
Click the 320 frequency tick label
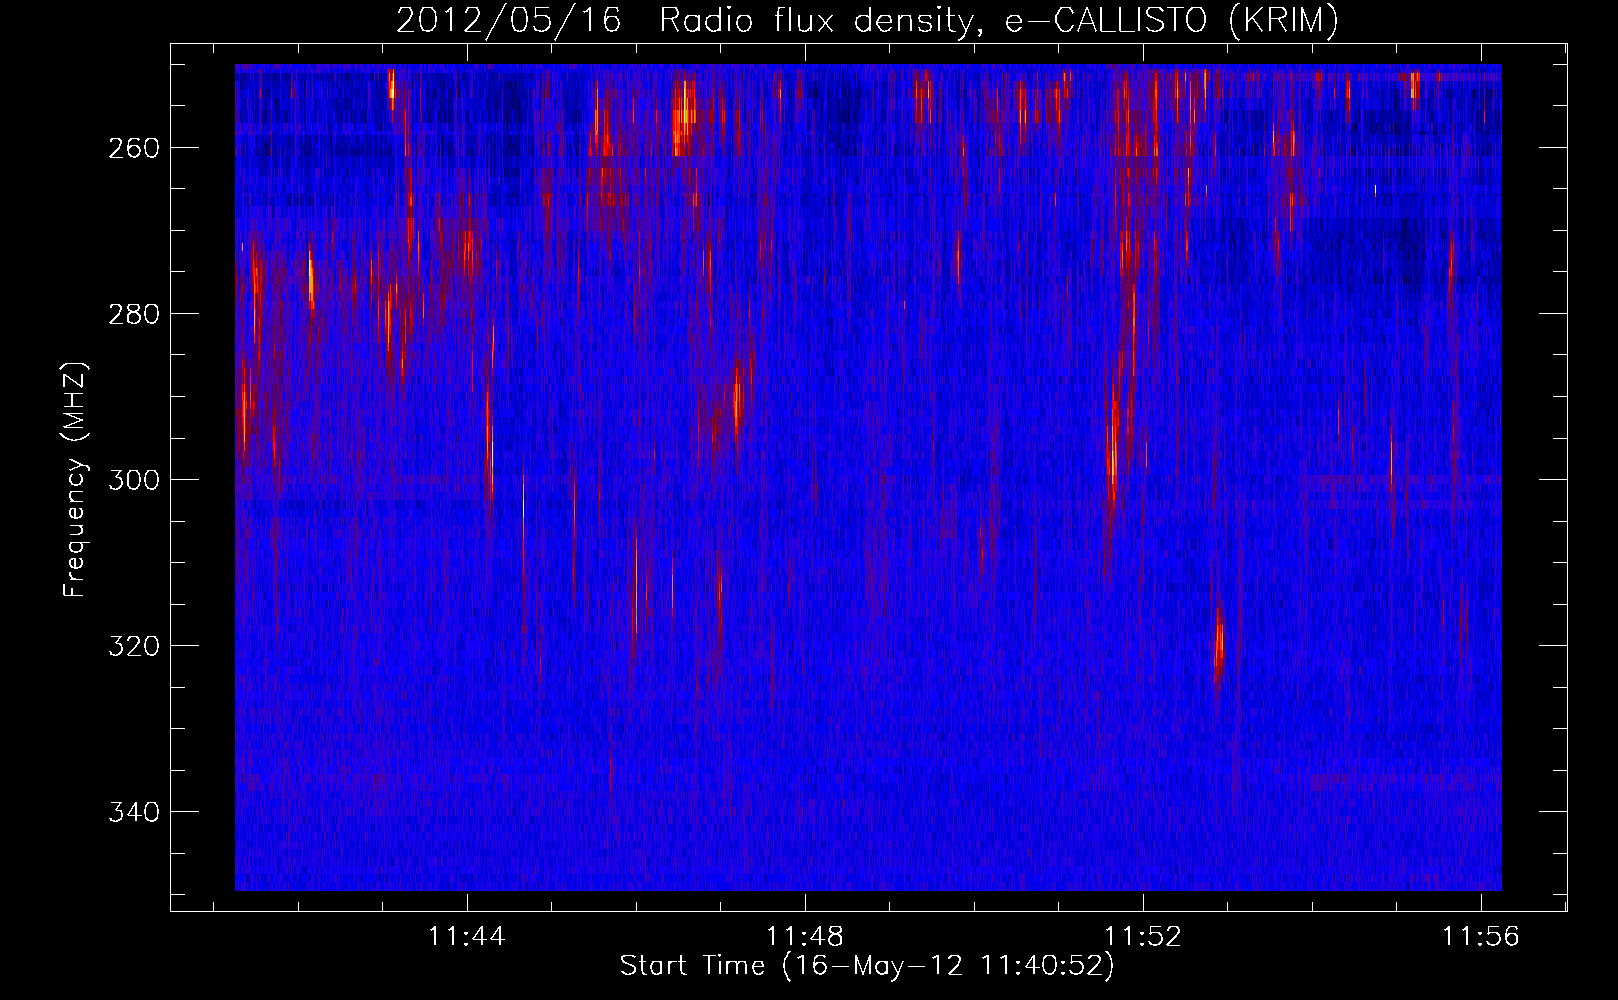click(133, 646)
